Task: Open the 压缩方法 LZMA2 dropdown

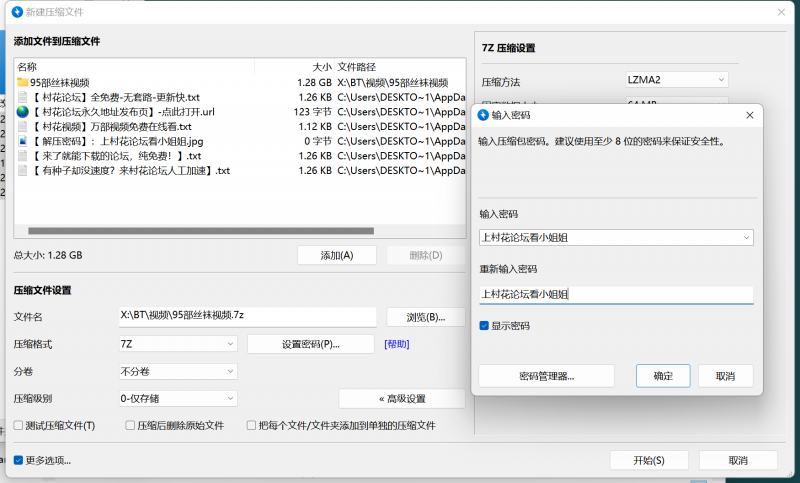Action: click(x=677, y=80)
